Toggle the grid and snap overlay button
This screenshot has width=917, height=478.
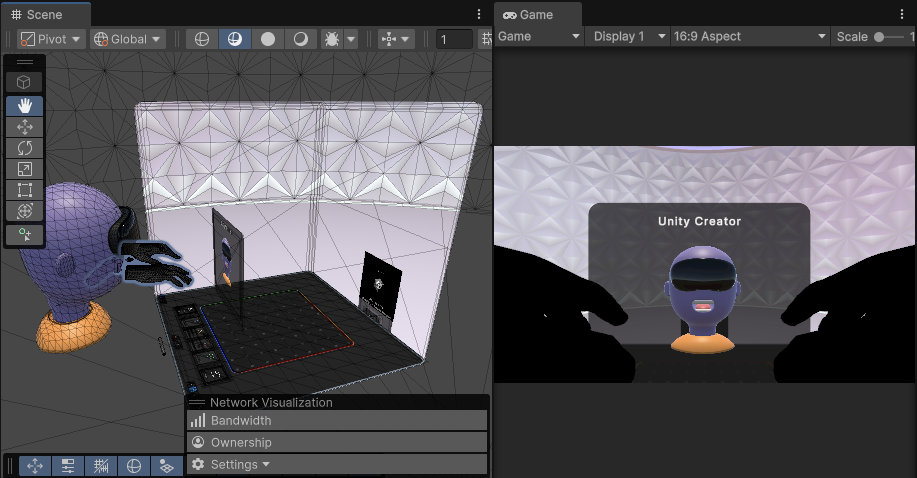click(x=101, y=466)
